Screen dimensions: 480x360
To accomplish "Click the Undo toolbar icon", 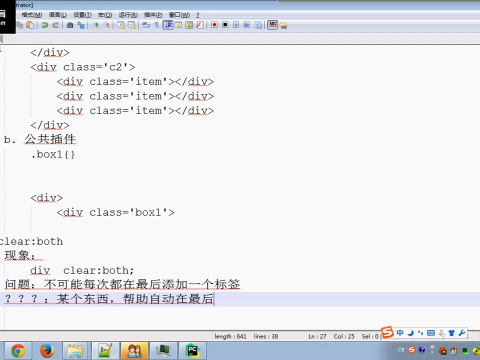I will click(45, 25).
